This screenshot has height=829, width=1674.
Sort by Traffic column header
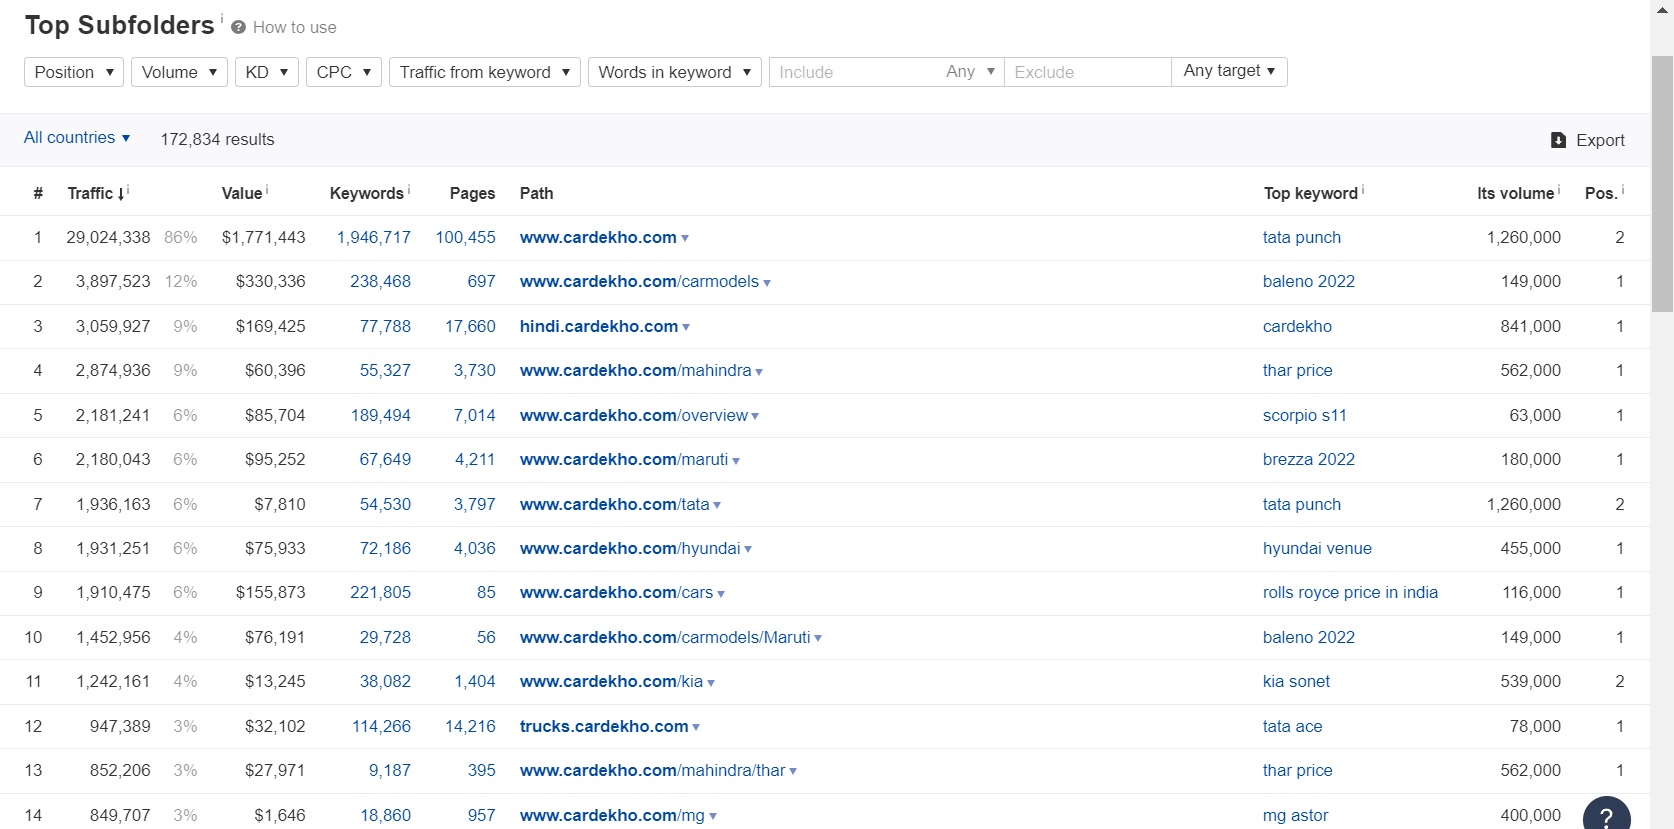[96, 193]
